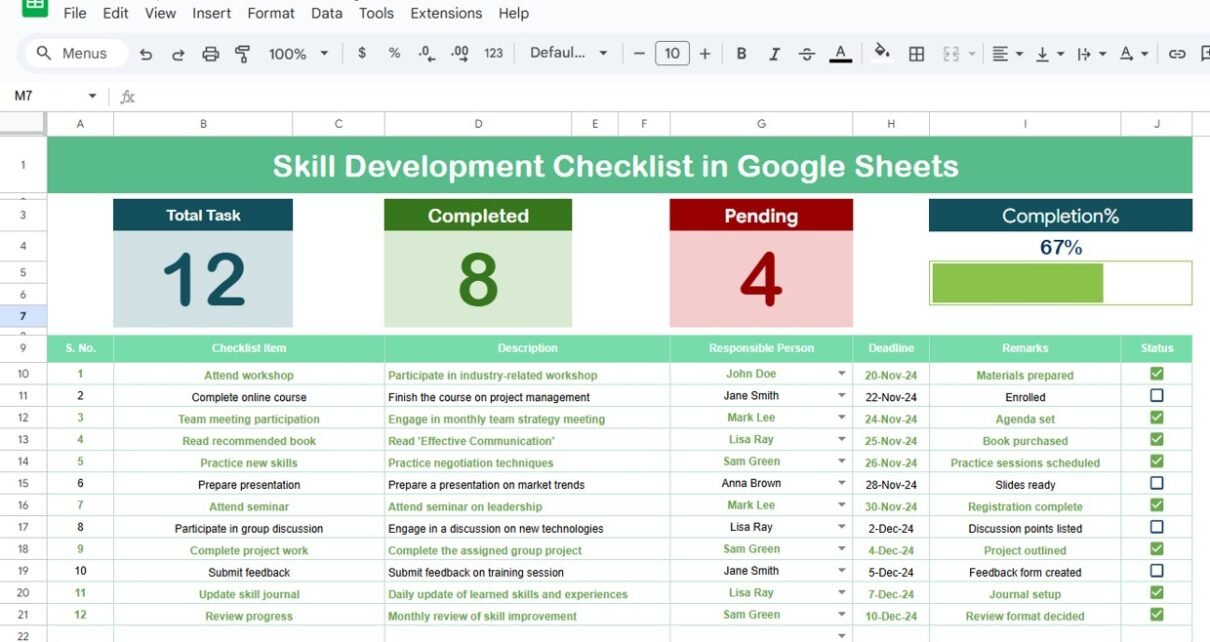Click the View menu
The height and width of the screenshot is (642, 1210).
(x=160, y=13)
